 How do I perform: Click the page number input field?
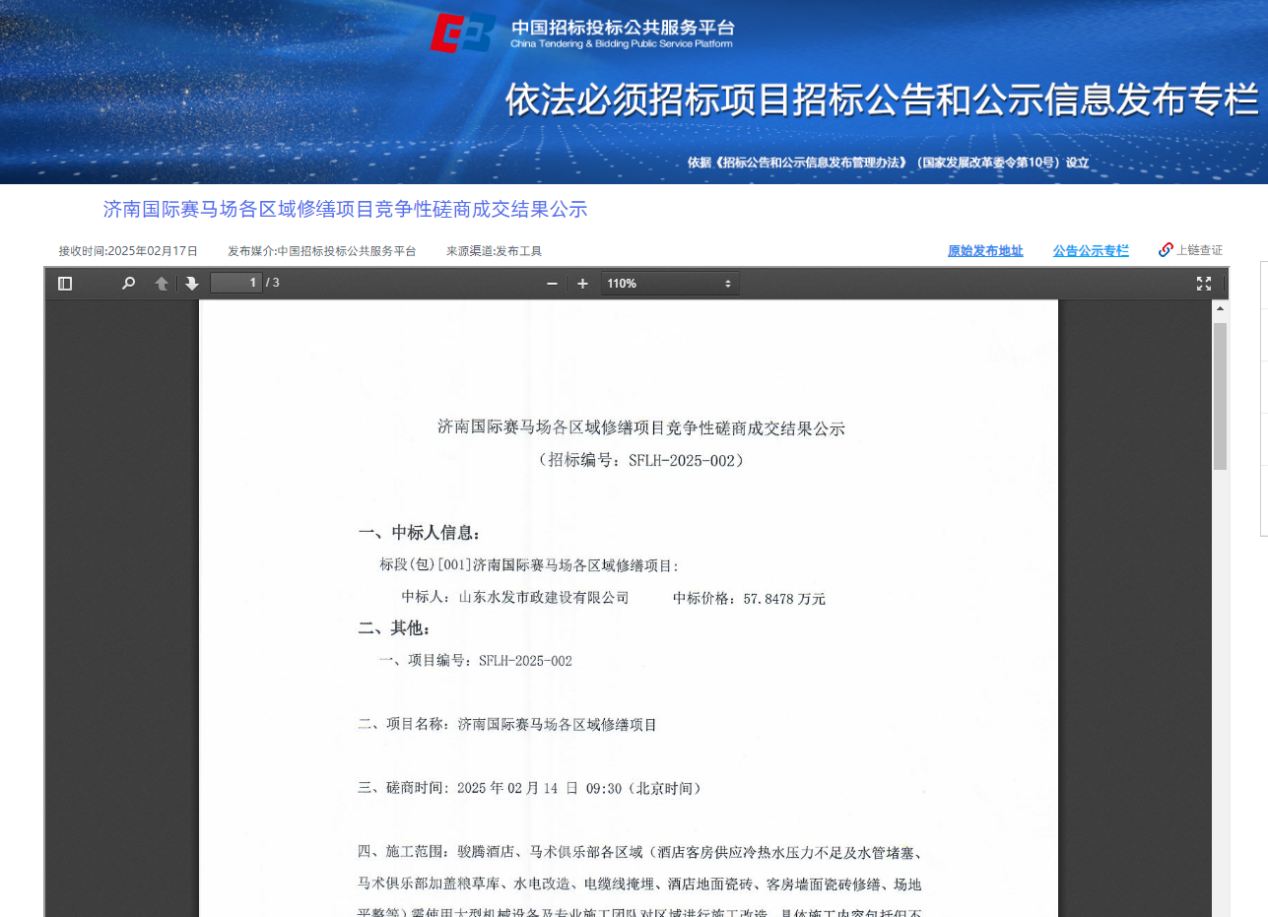tap(236, 283)
